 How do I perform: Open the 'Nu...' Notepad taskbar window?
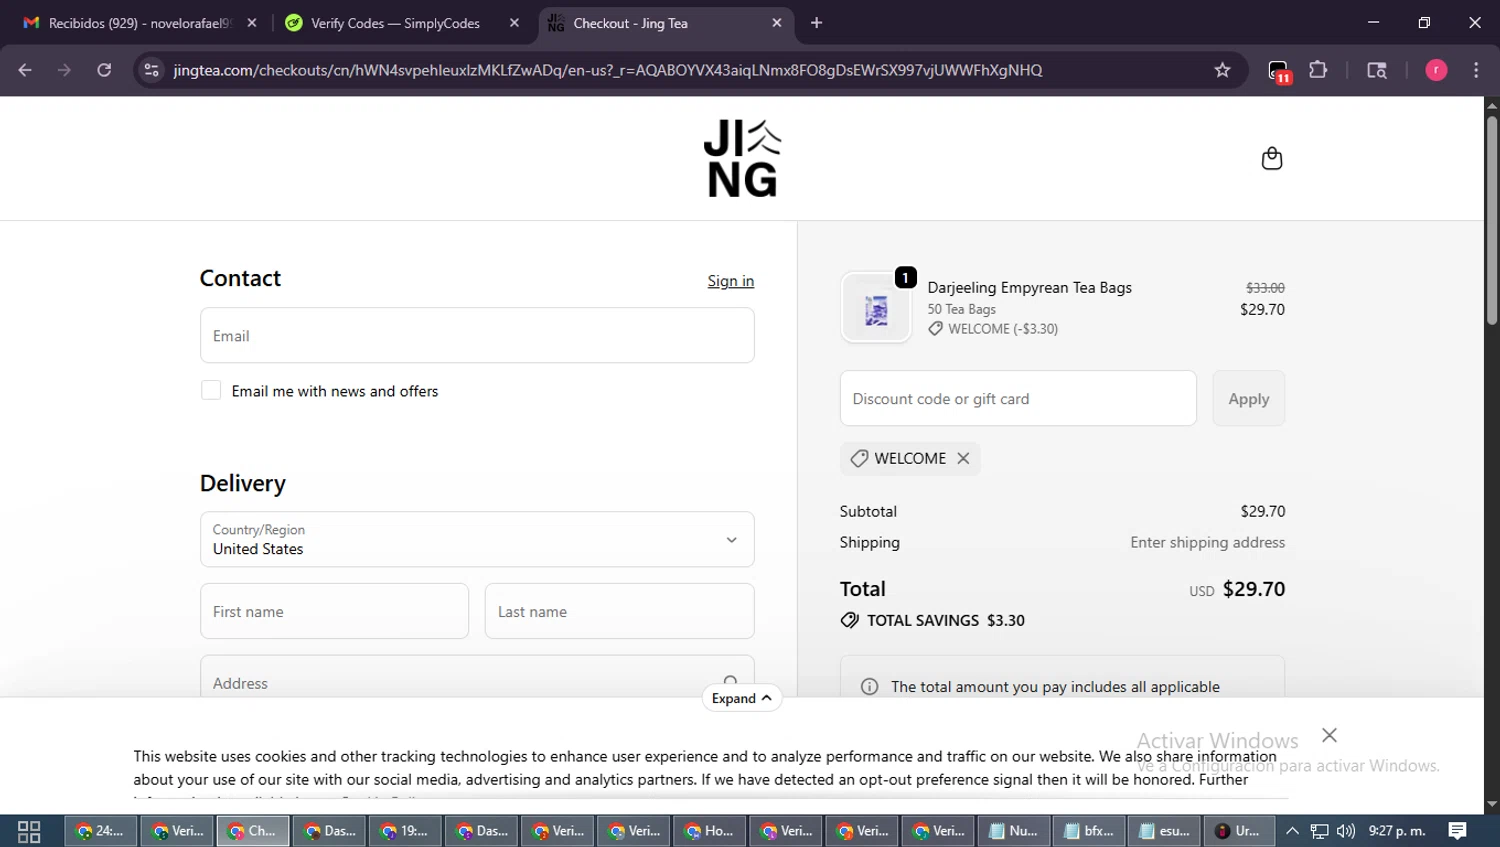coord(1013,831)
